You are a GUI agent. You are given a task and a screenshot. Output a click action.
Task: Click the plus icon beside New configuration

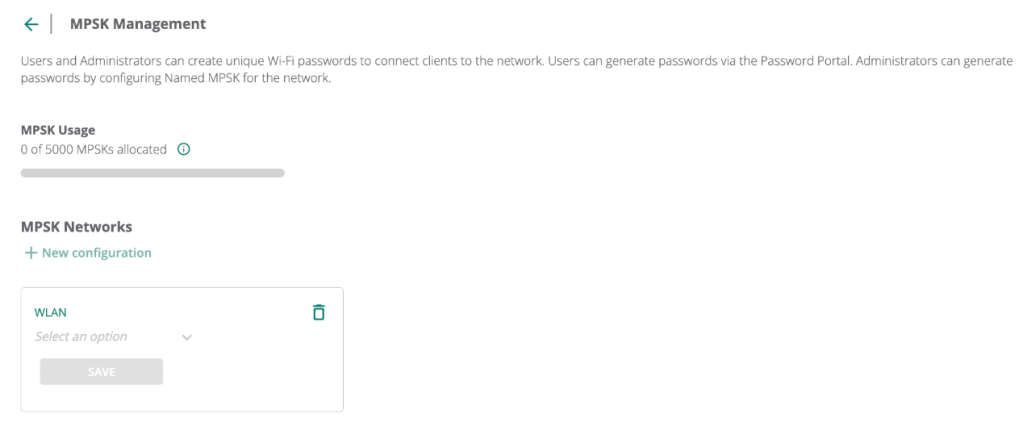[30, 253]
